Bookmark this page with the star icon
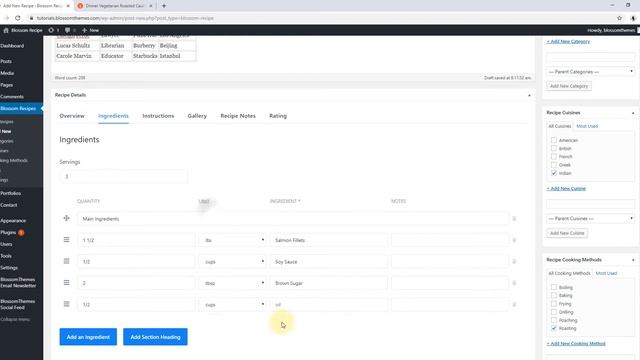 619,18
